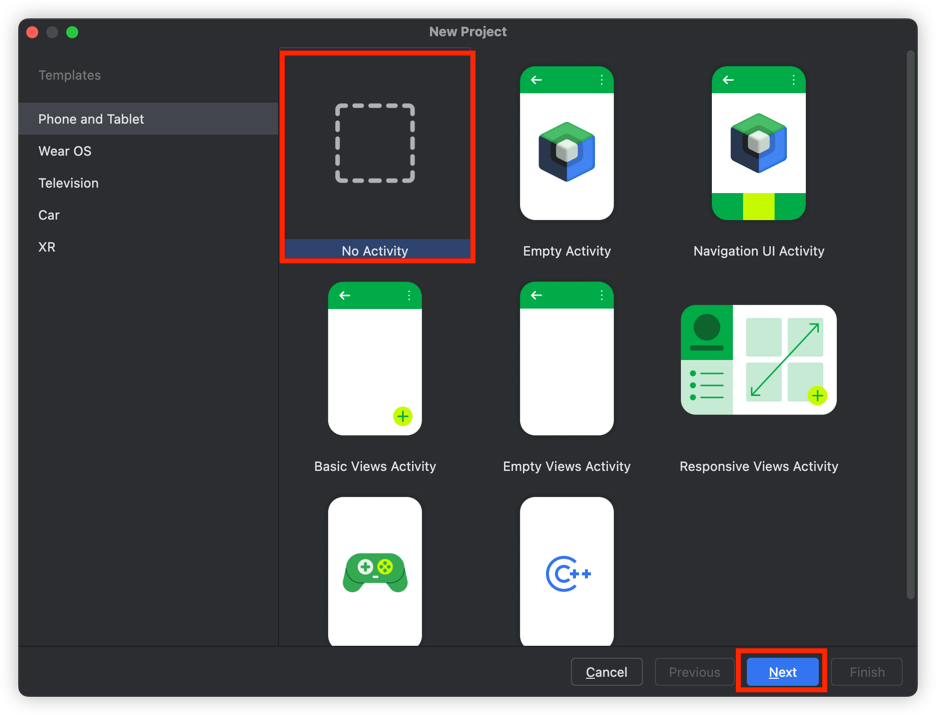The width and height of the screenshot is (936, 715).
Task: Show Television templates
Action: tap(68, 183)
